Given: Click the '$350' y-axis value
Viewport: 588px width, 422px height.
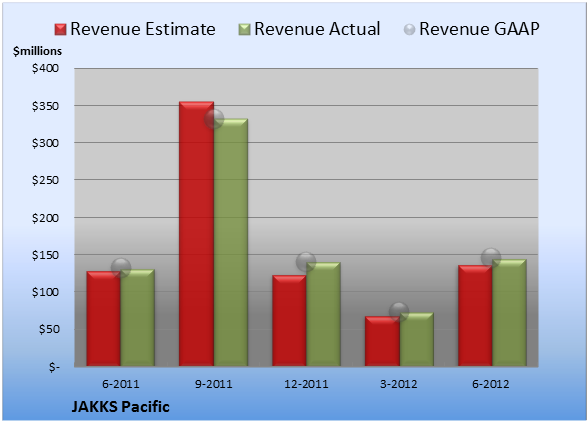Looking at the screenshot, I should click(45, 106).
